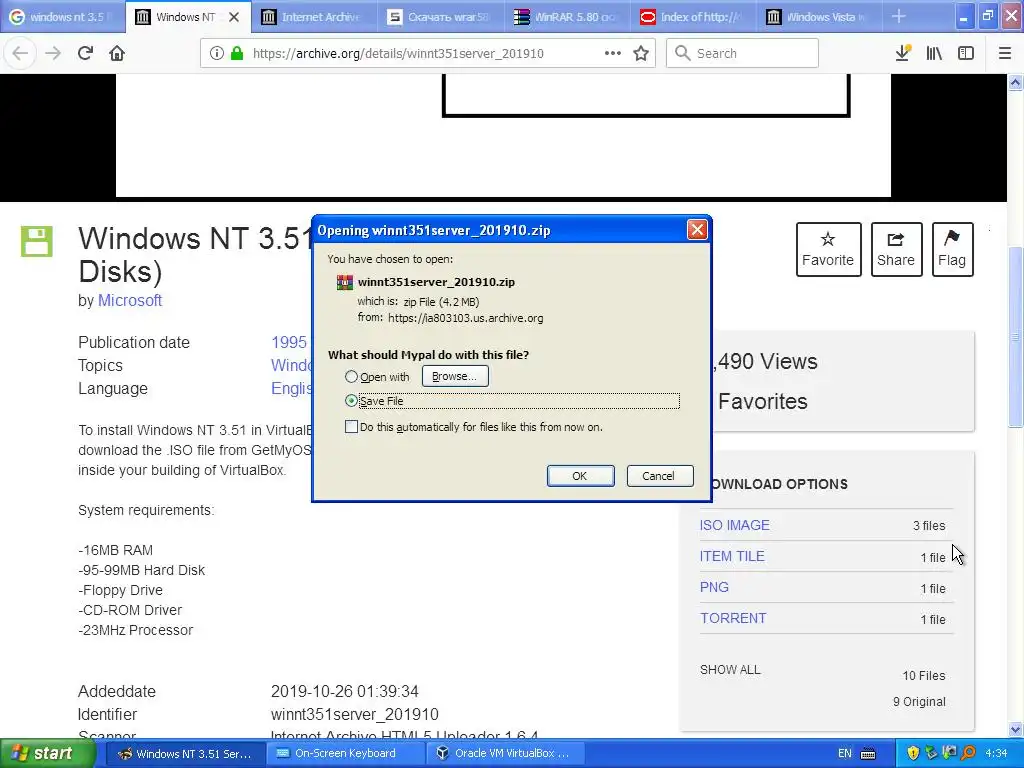Screen dimensions: 1024x768
Task: Click the page scrollbar down arrow
Action: (1016, 729)
